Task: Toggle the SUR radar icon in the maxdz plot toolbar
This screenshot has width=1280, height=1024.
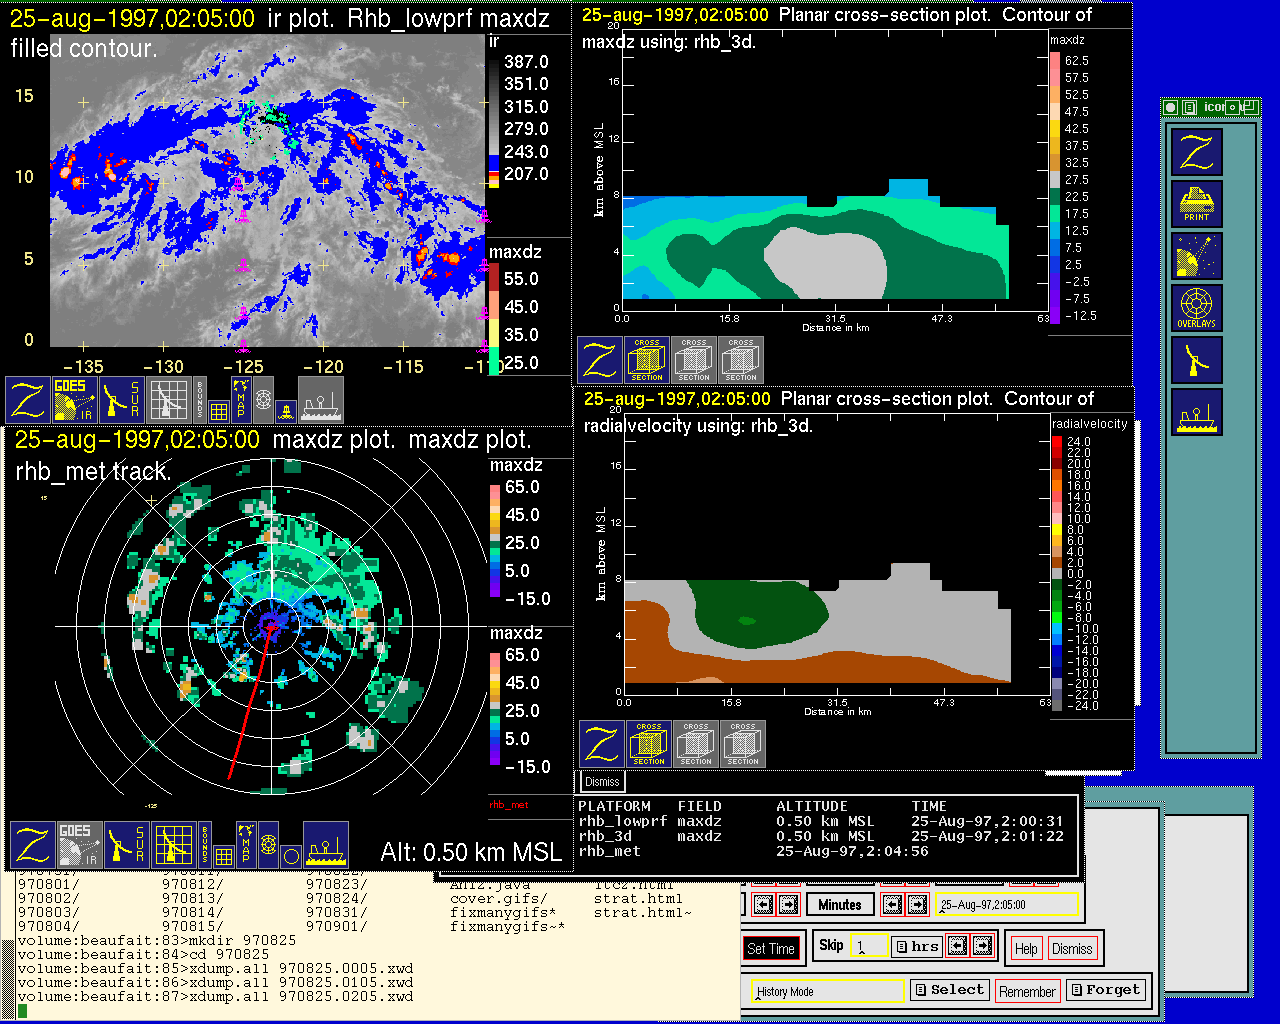Action: [125, 845]
